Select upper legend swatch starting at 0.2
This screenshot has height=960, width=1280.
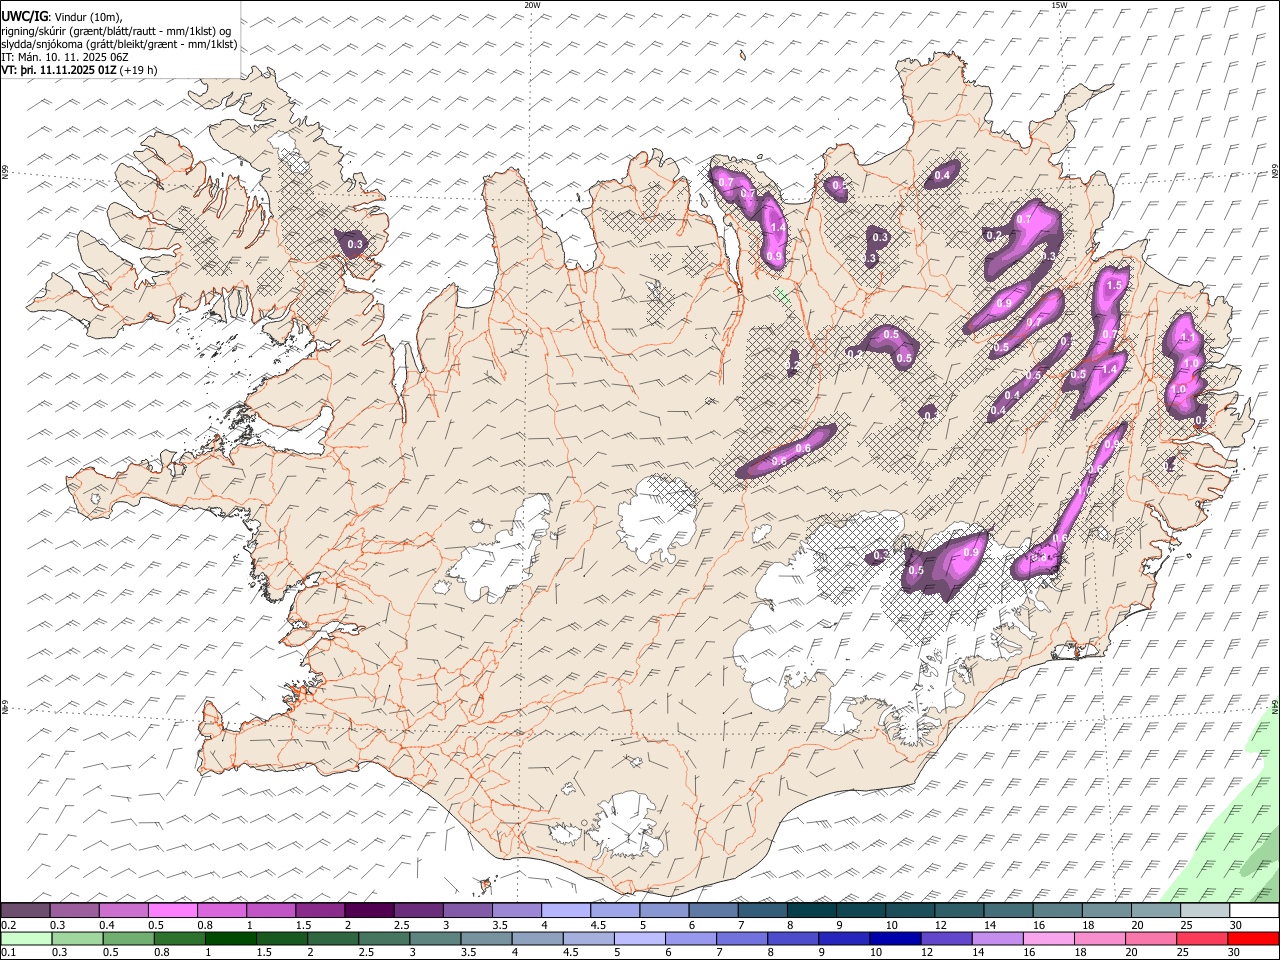click(x=25, y=910)
